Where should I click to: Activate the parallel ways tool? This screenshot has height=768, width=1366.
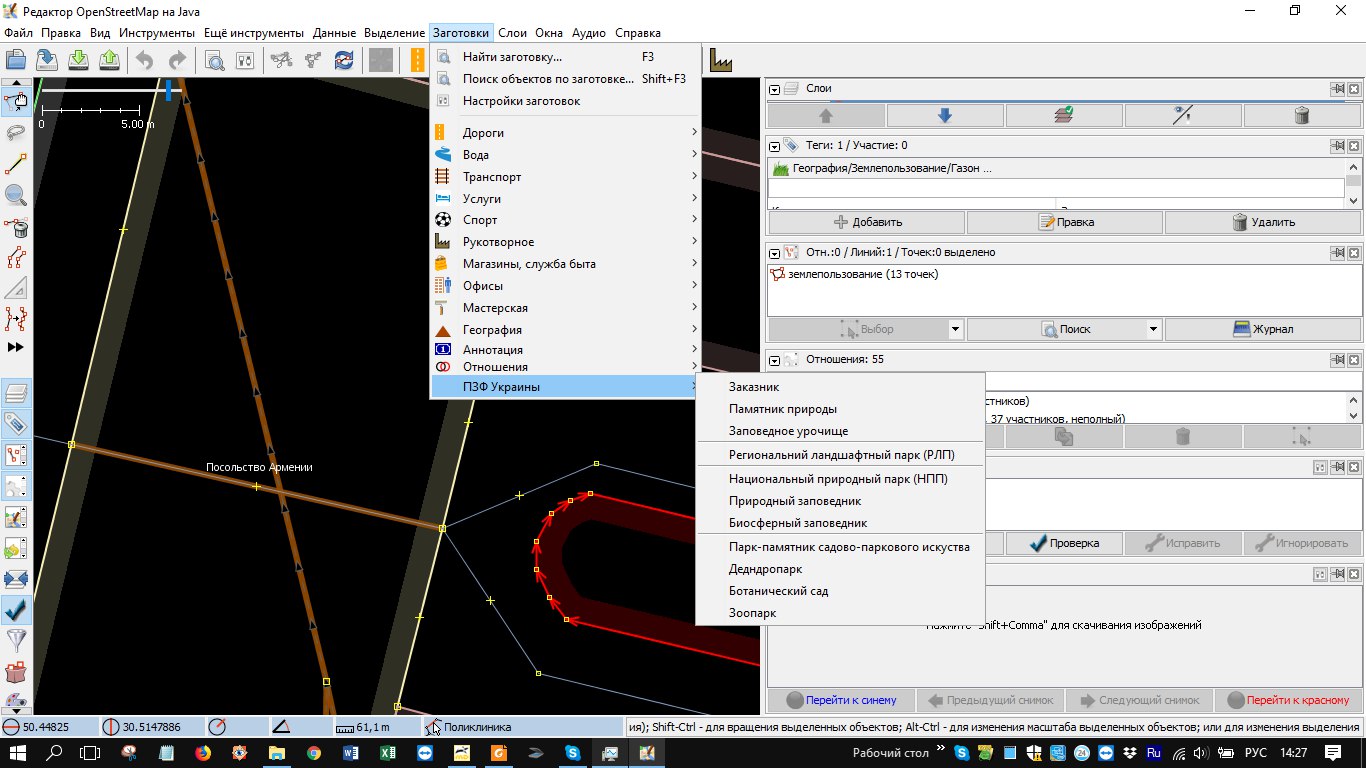pos(16,257)
